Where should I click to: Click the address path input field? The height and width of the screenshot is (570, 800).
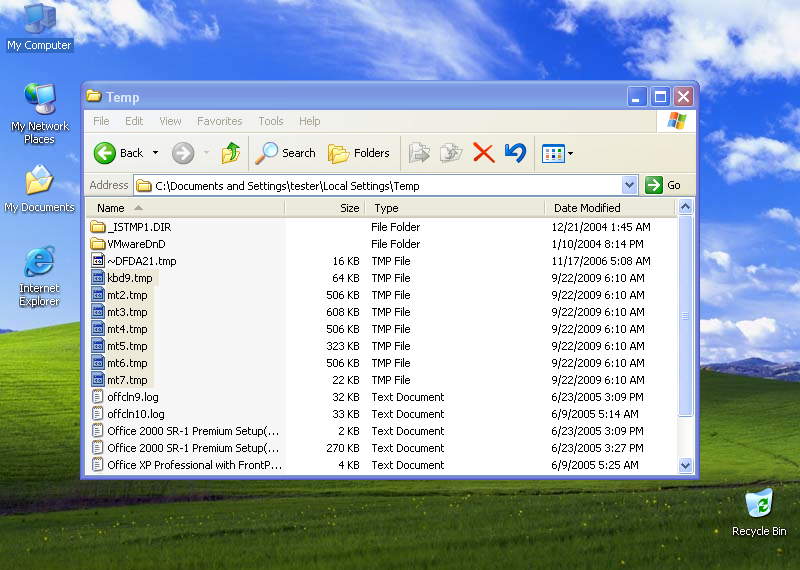tap(380, 185)
